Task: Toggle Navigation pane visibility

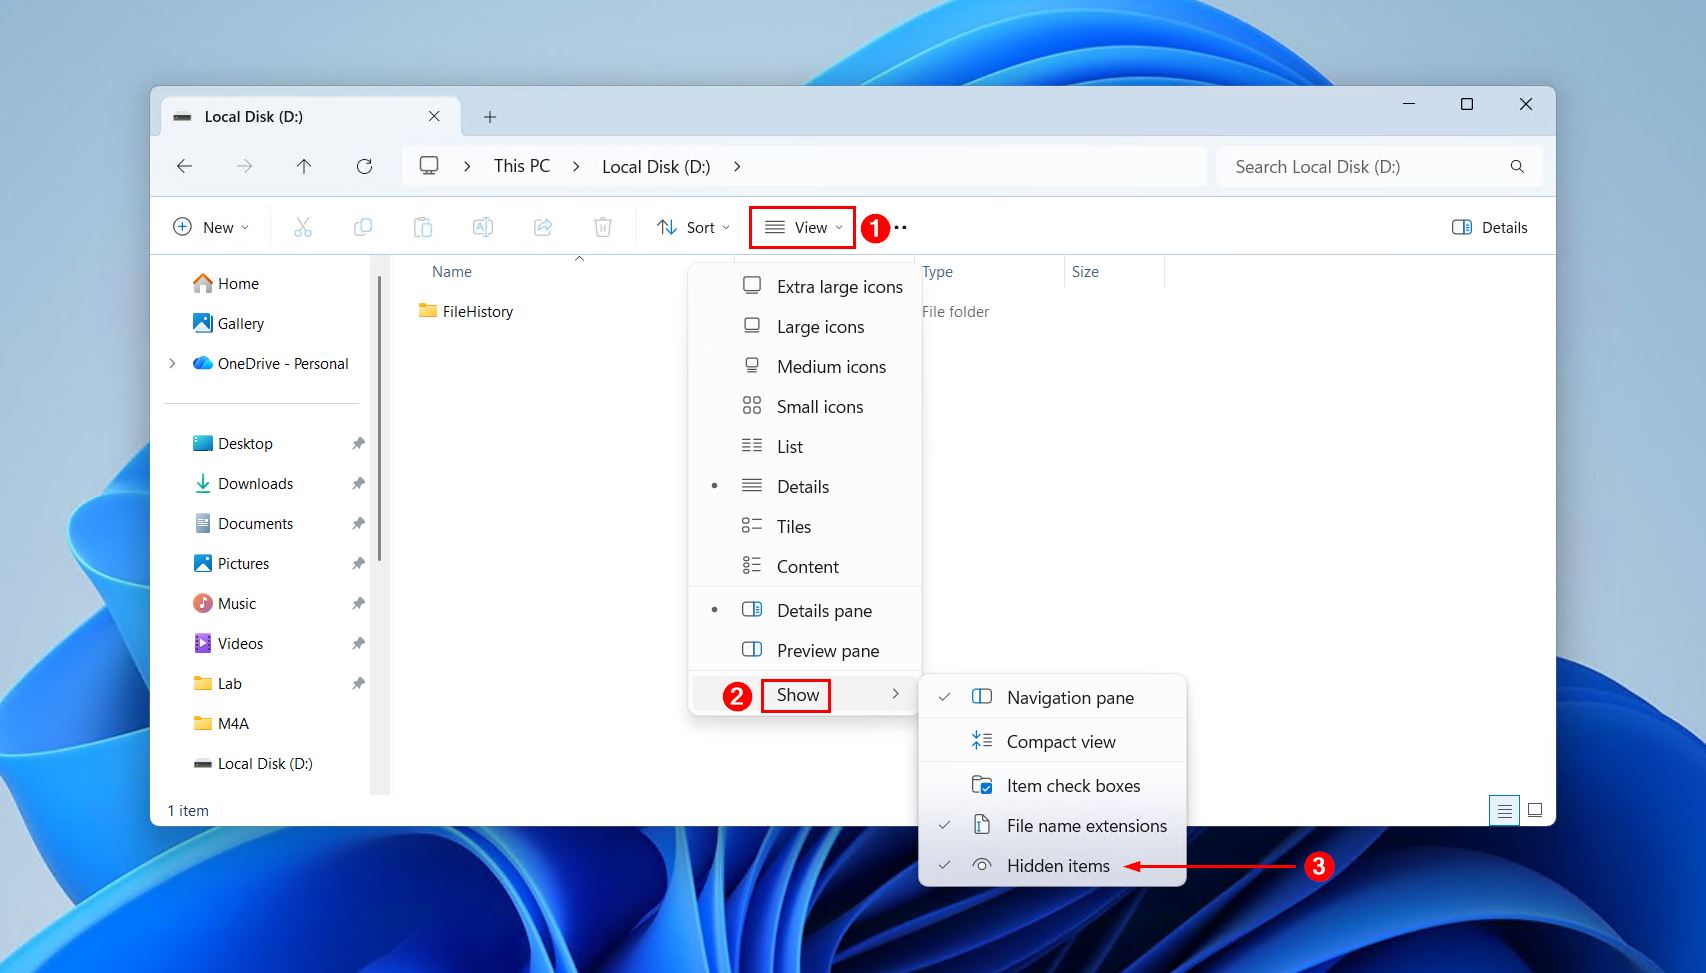Action: (1052, 697)
